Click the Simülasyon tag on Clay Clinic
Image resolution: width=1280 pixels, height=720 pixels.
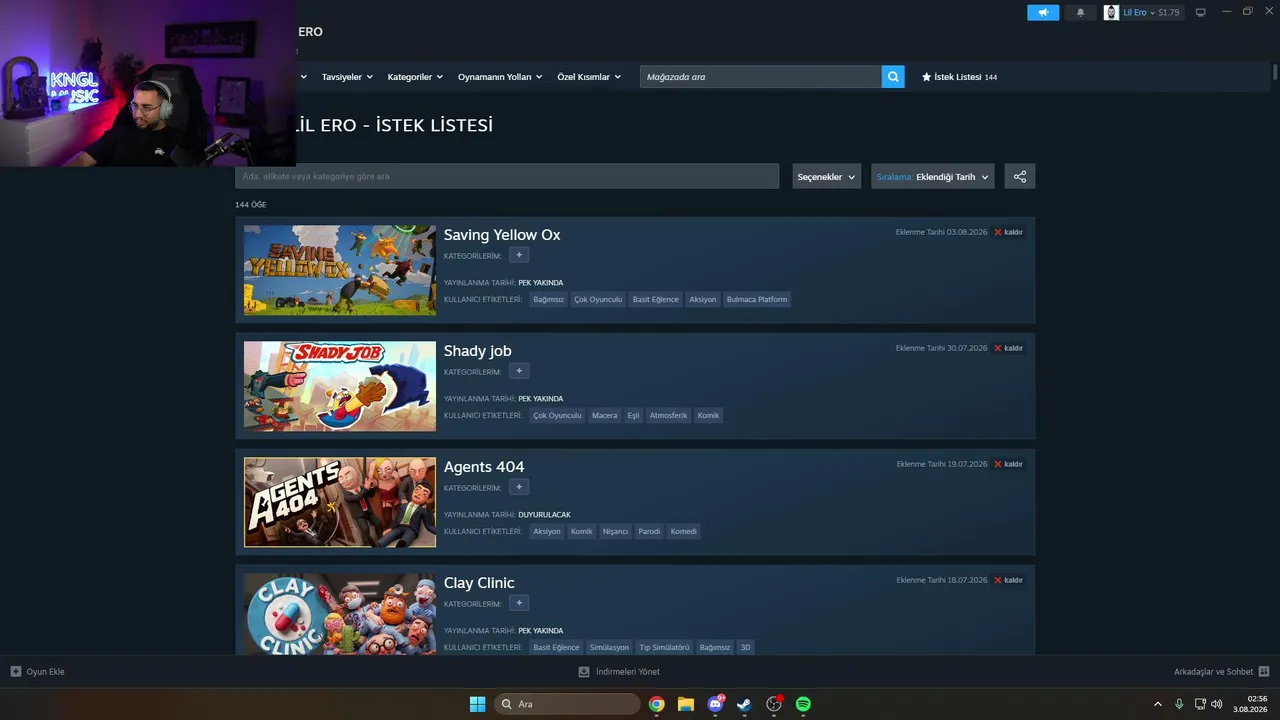pyautogui.click(x=609, y=647)
